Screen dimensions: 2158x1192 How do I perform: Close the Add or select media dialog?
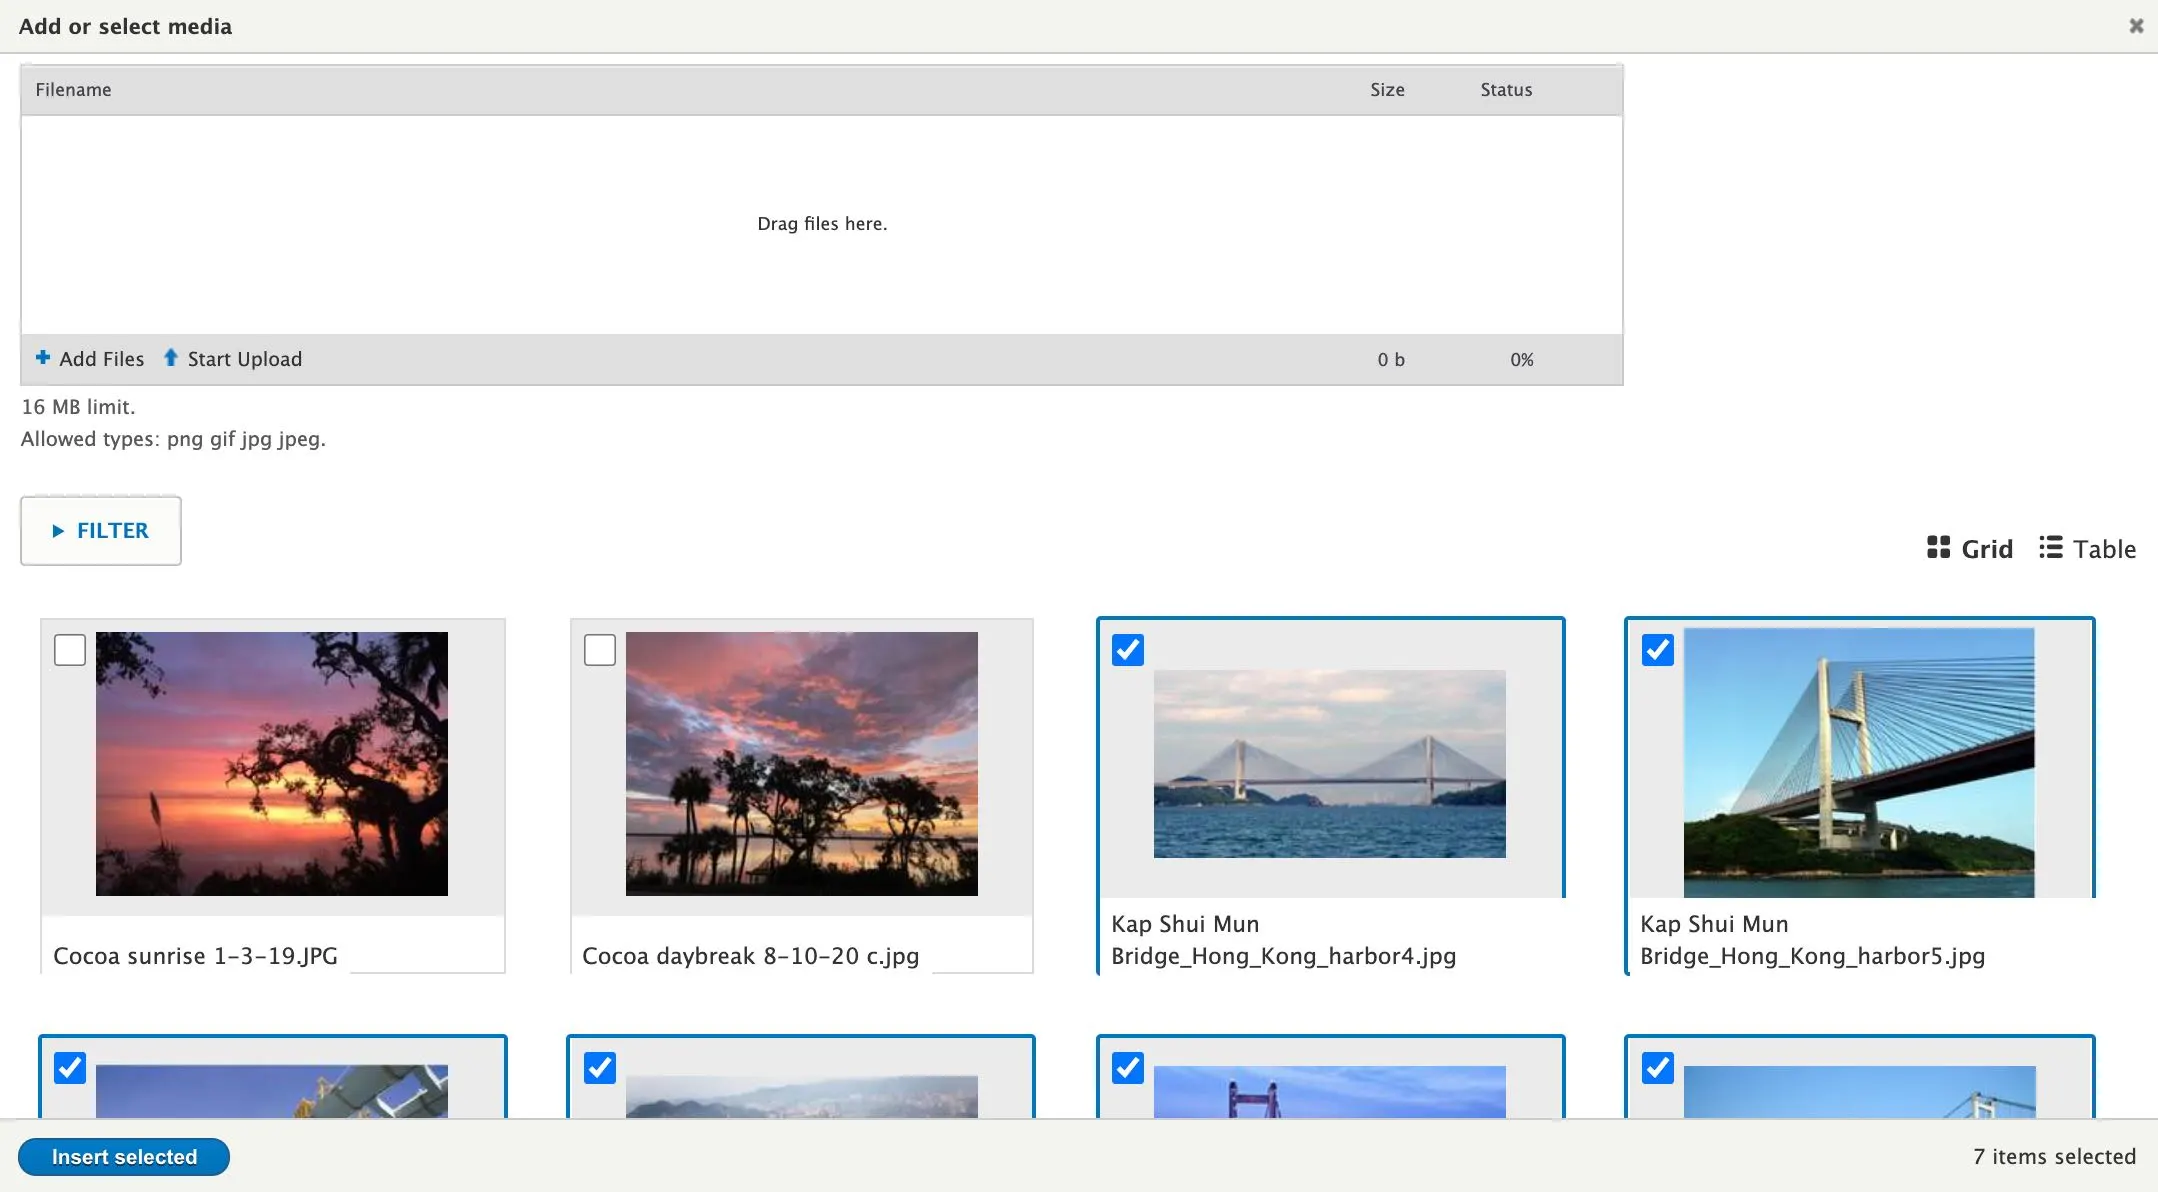[2136, 26]
